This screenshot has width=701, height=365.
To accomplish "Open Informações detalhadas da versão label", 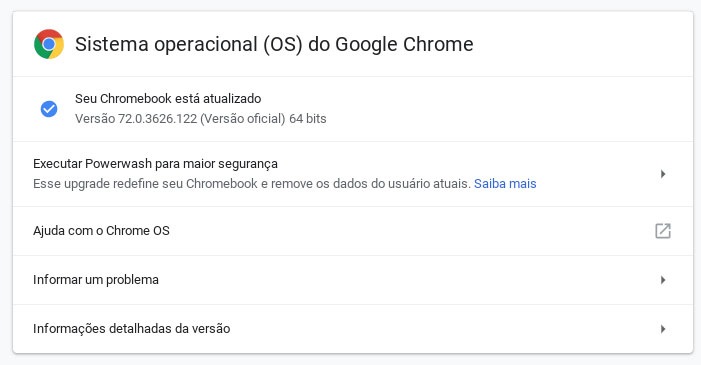I will 131,329.
